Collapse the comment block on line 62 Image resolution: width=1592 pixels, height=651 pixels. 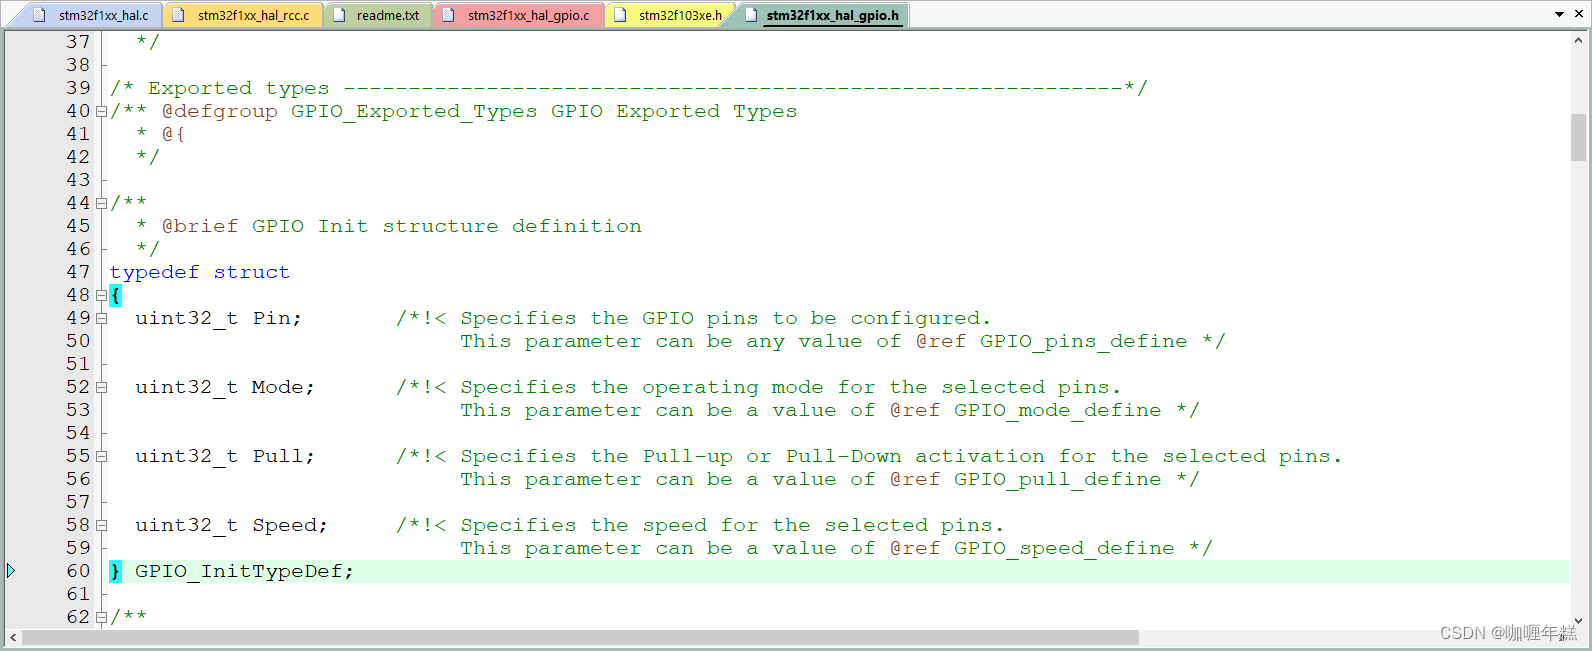(101, 617)
